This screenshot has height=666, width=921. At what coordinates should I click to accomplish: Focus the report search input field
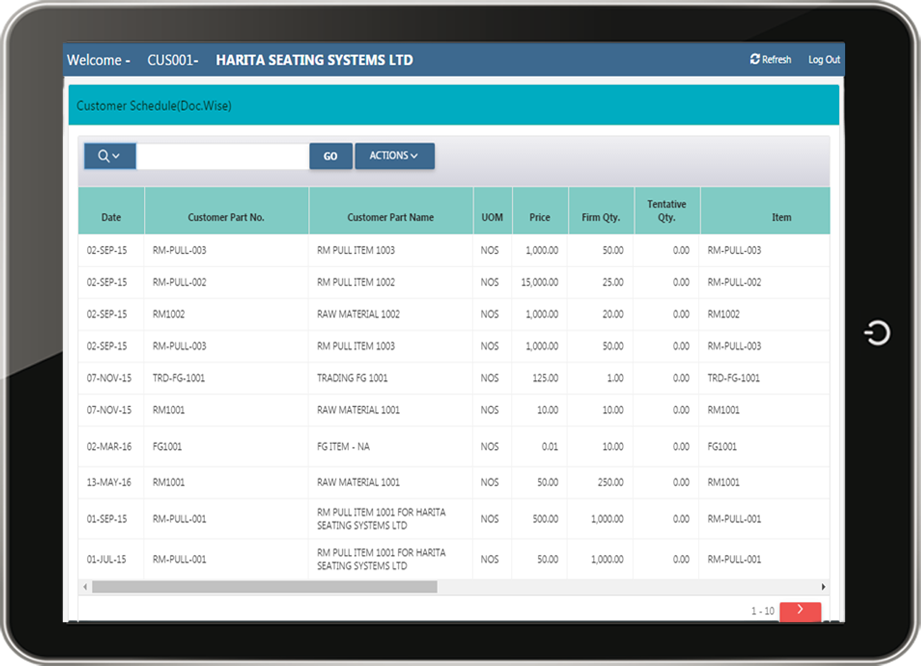pyautogui.click(x=223, y=156)
